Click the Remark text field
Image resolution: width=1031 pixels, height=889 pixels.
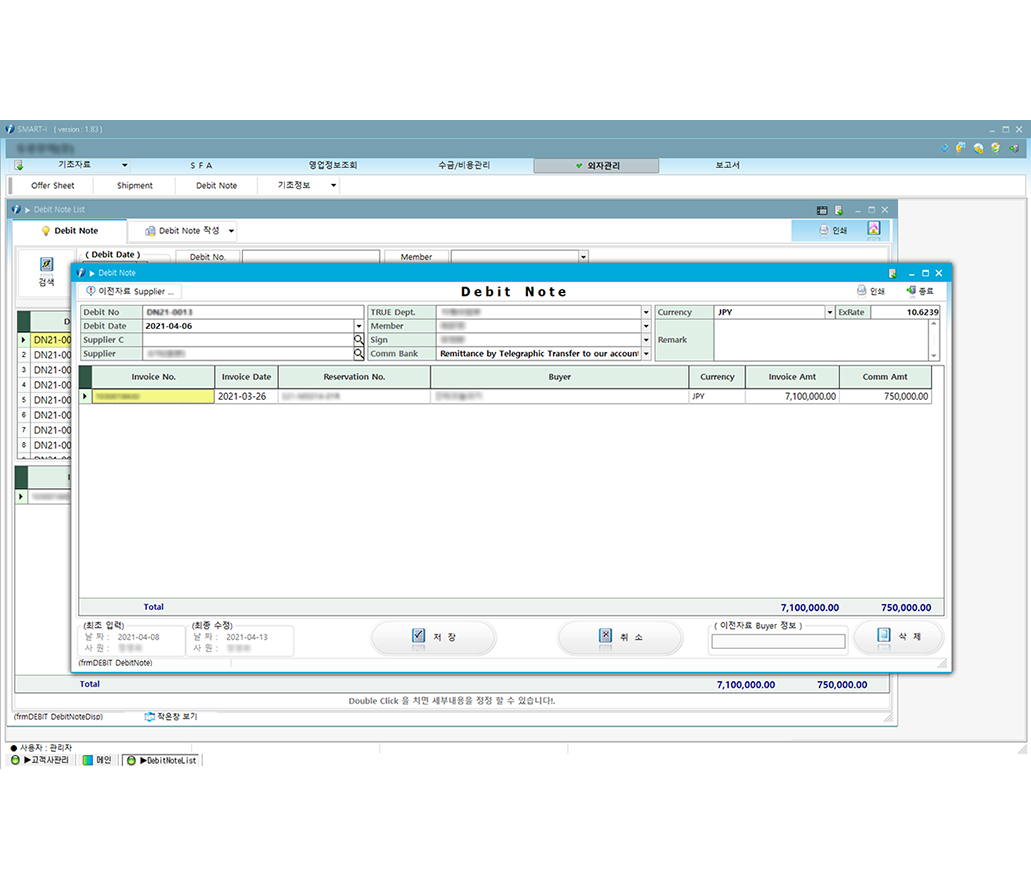[820, 340]
